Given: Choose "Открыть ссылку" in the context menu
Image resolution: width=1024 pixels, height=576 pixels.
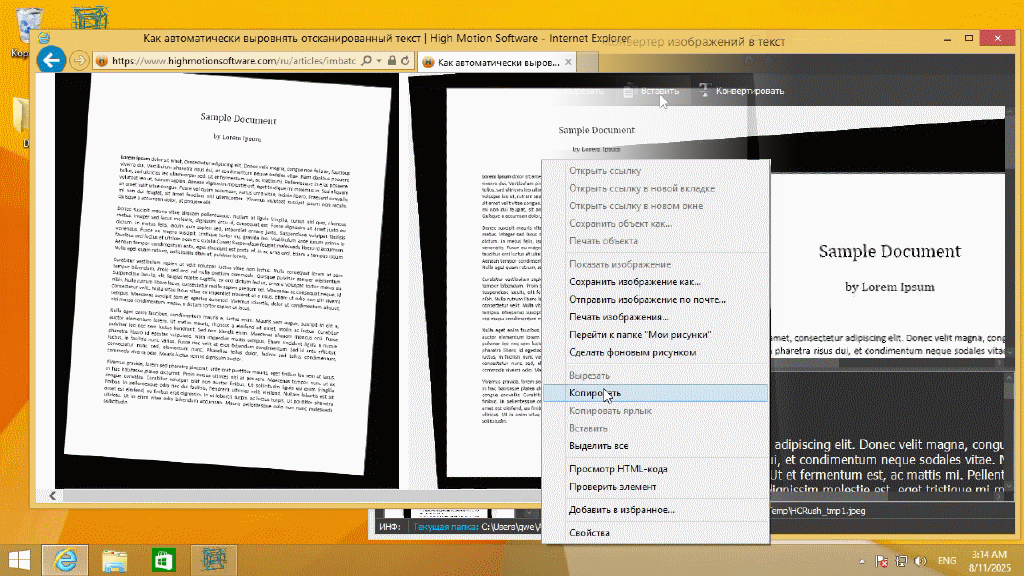Looking at the screenshot, I should tap(605, 170).
